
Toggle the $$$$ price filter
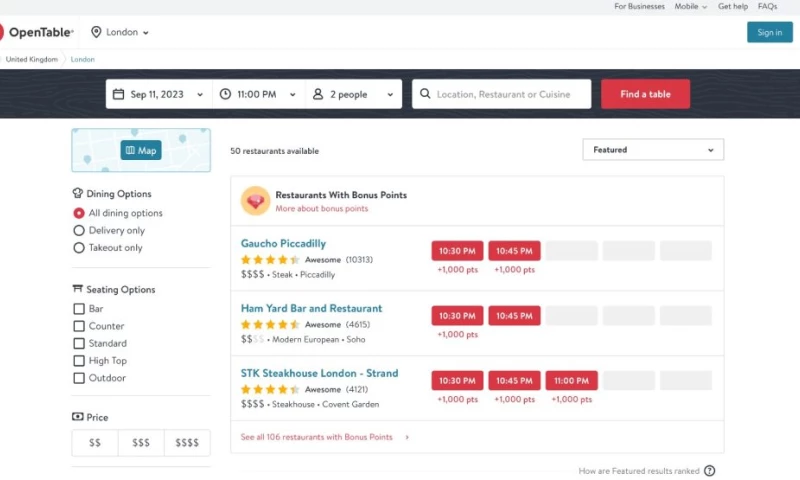(x=187, y=443)
